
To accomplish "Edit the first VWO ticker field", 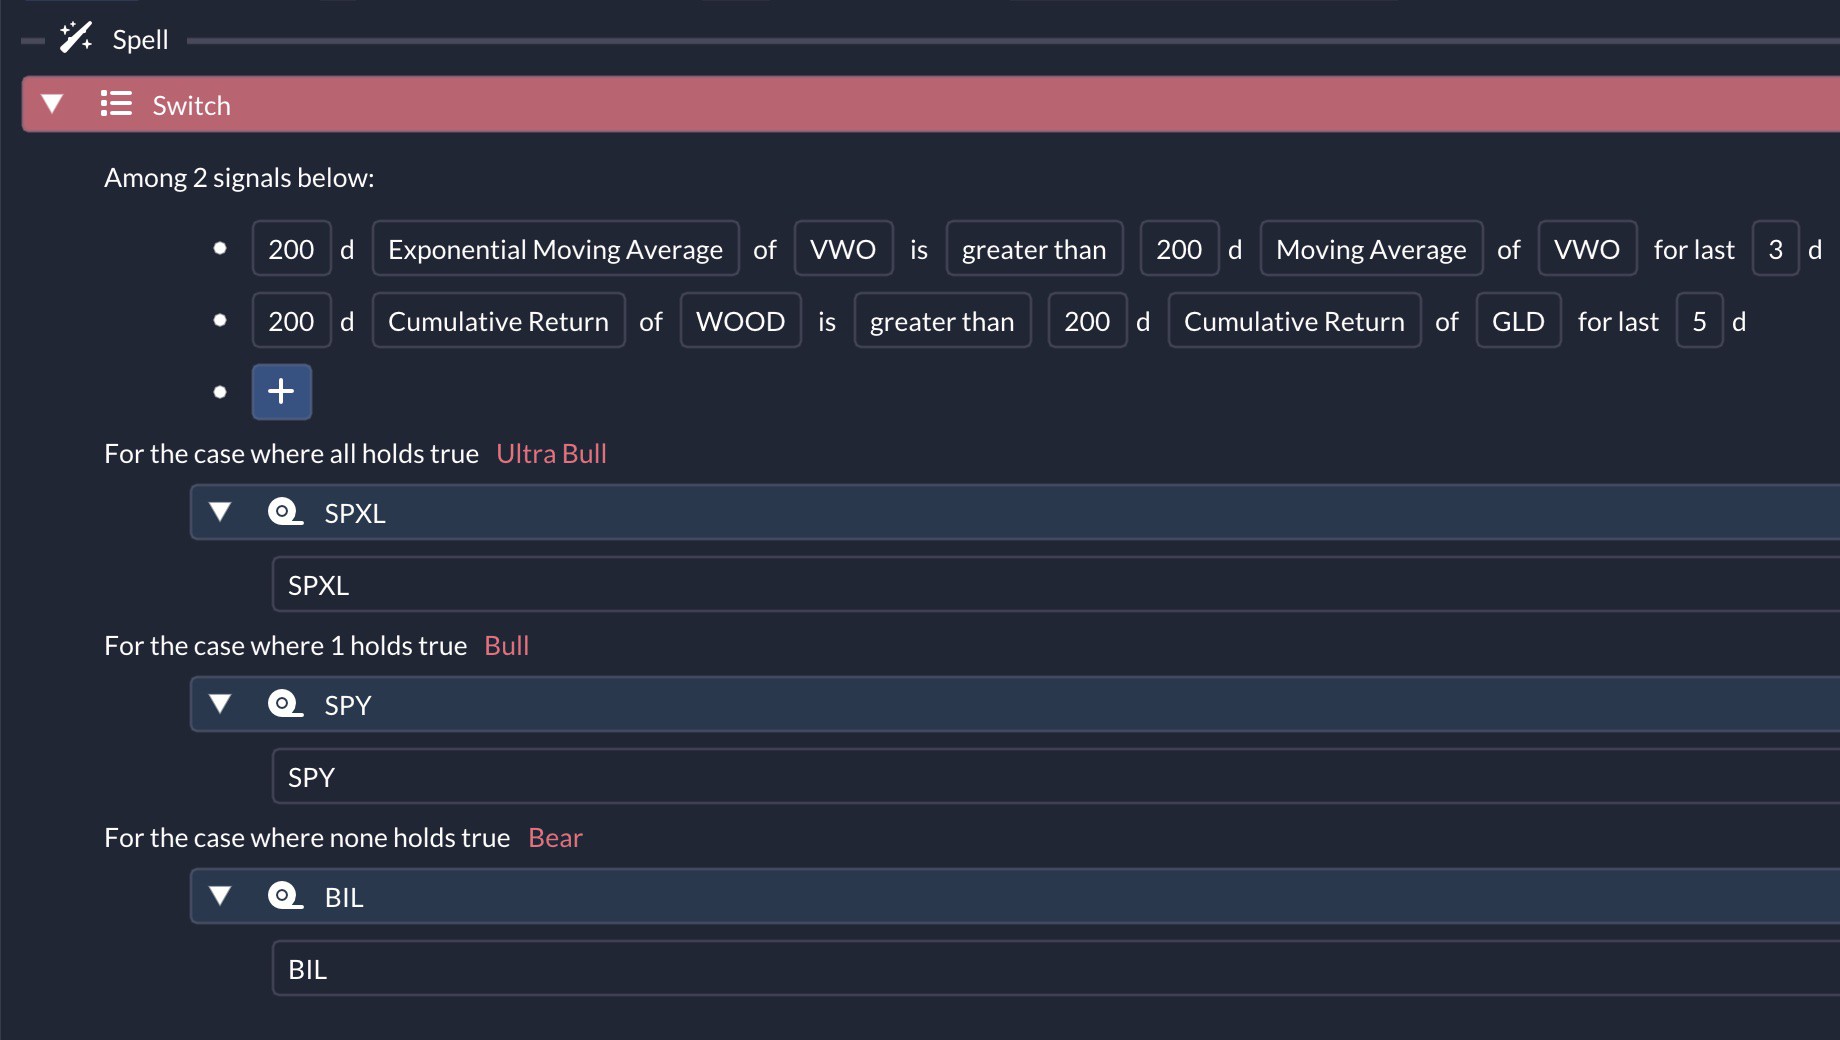I will (843, 248).
